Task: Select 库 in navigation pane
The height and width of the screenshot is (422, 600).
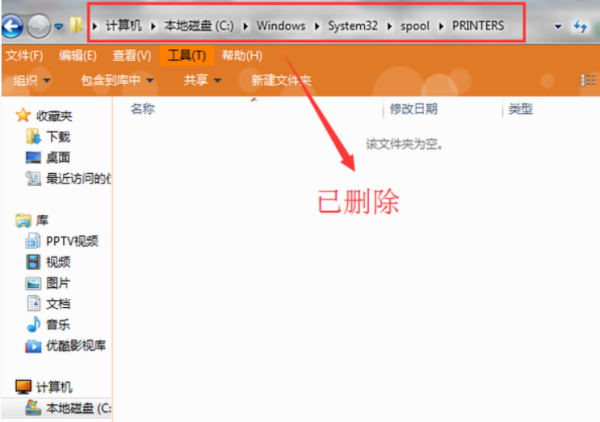Action: coord(42,220)
